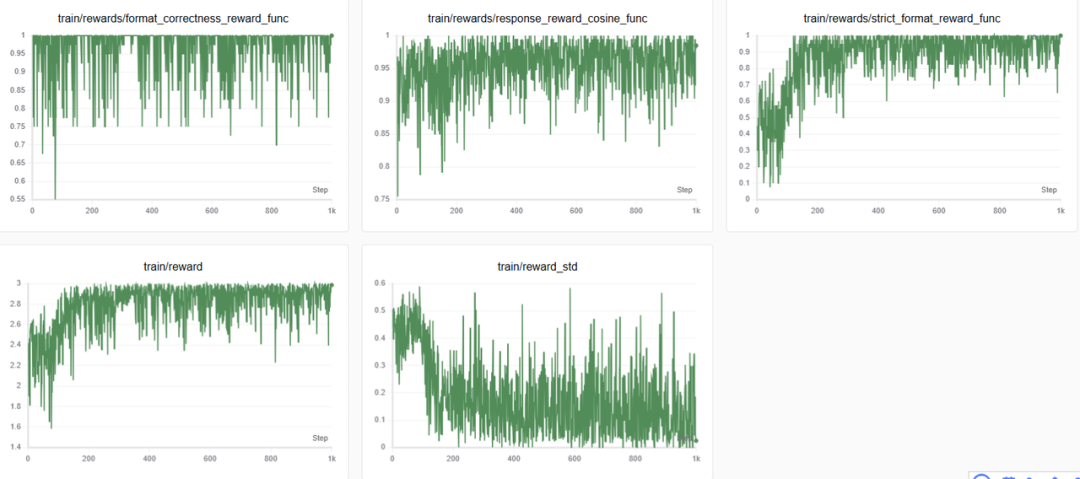This screenshot has width=1080, height=479.
Task: Select the response_reward_cosine_func line plot area
Action: [546, 117]
